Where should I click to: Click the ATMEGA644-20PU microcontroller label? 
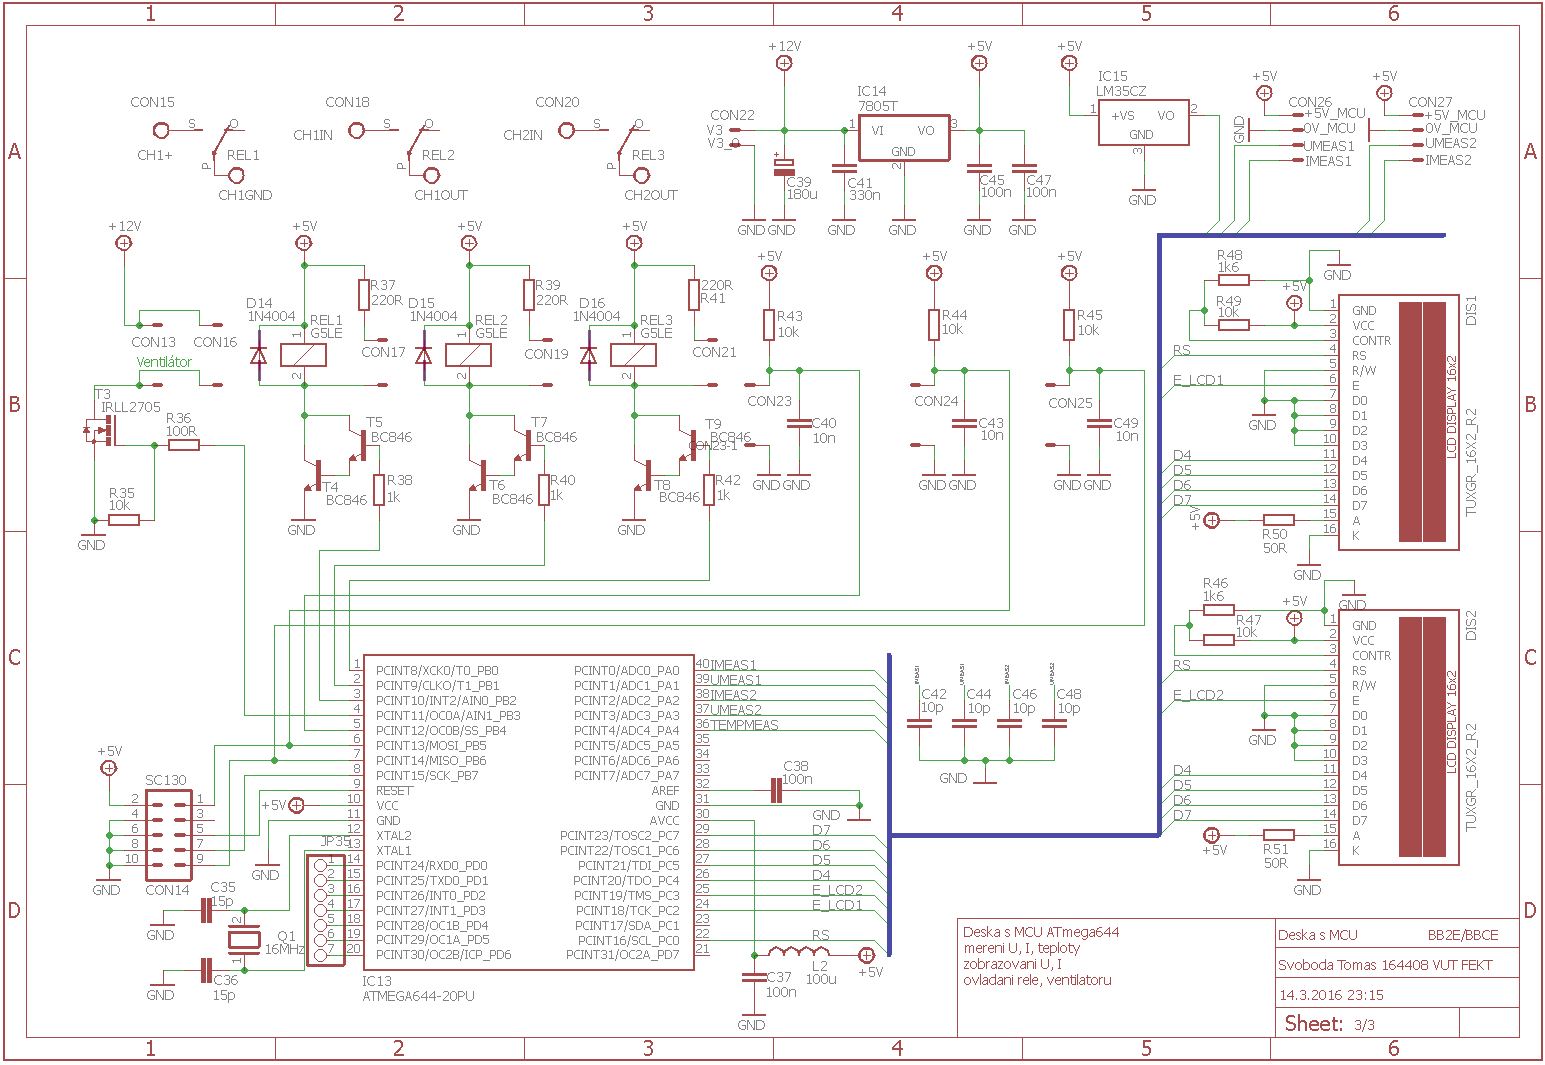tap(418, 996)
